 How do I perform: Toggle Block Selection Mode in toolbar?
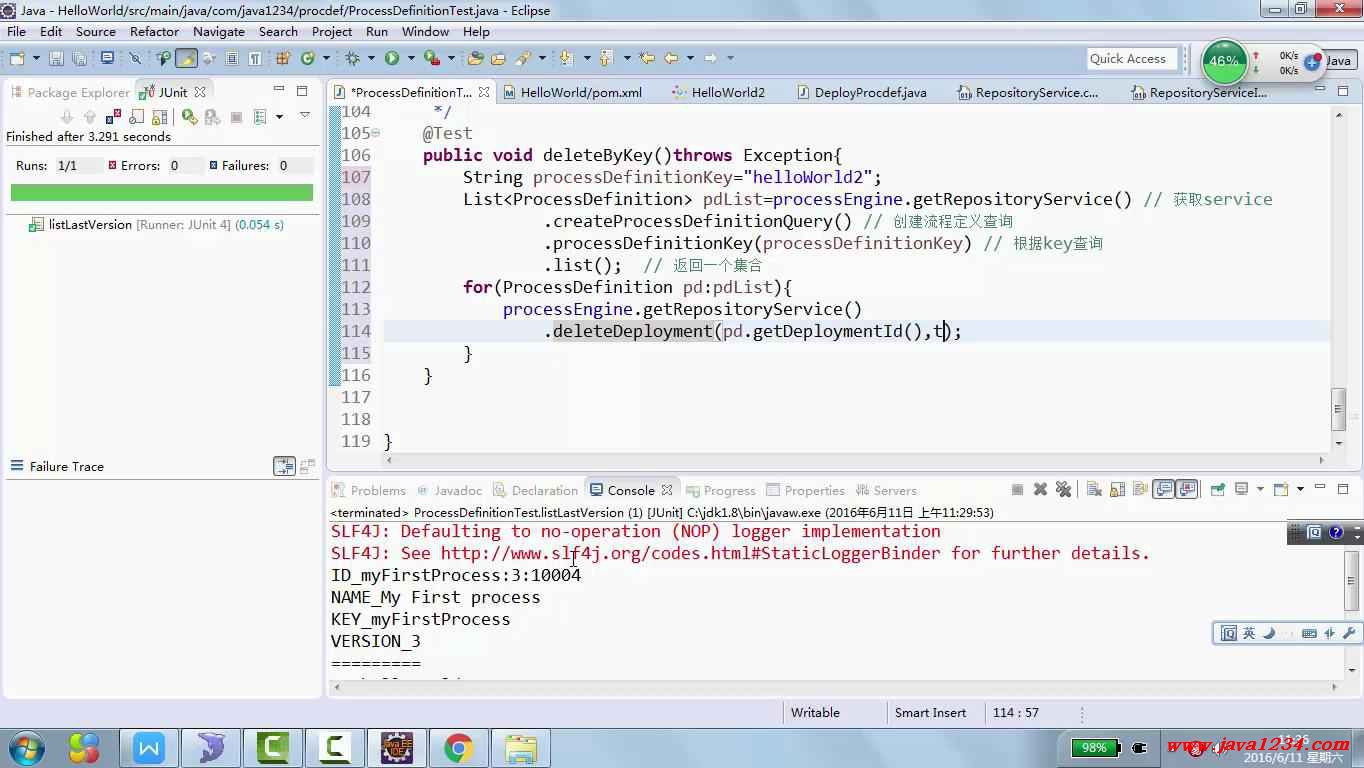click(231, 58)
